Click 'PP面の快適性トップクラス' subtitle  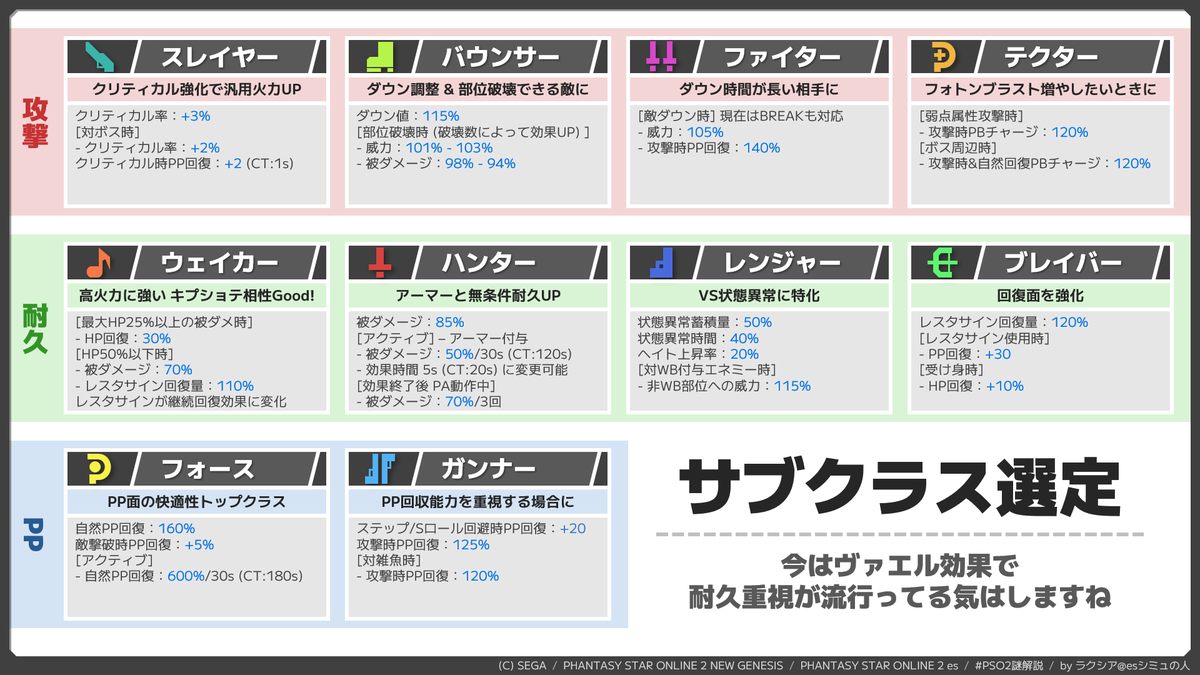click(197, 501)
